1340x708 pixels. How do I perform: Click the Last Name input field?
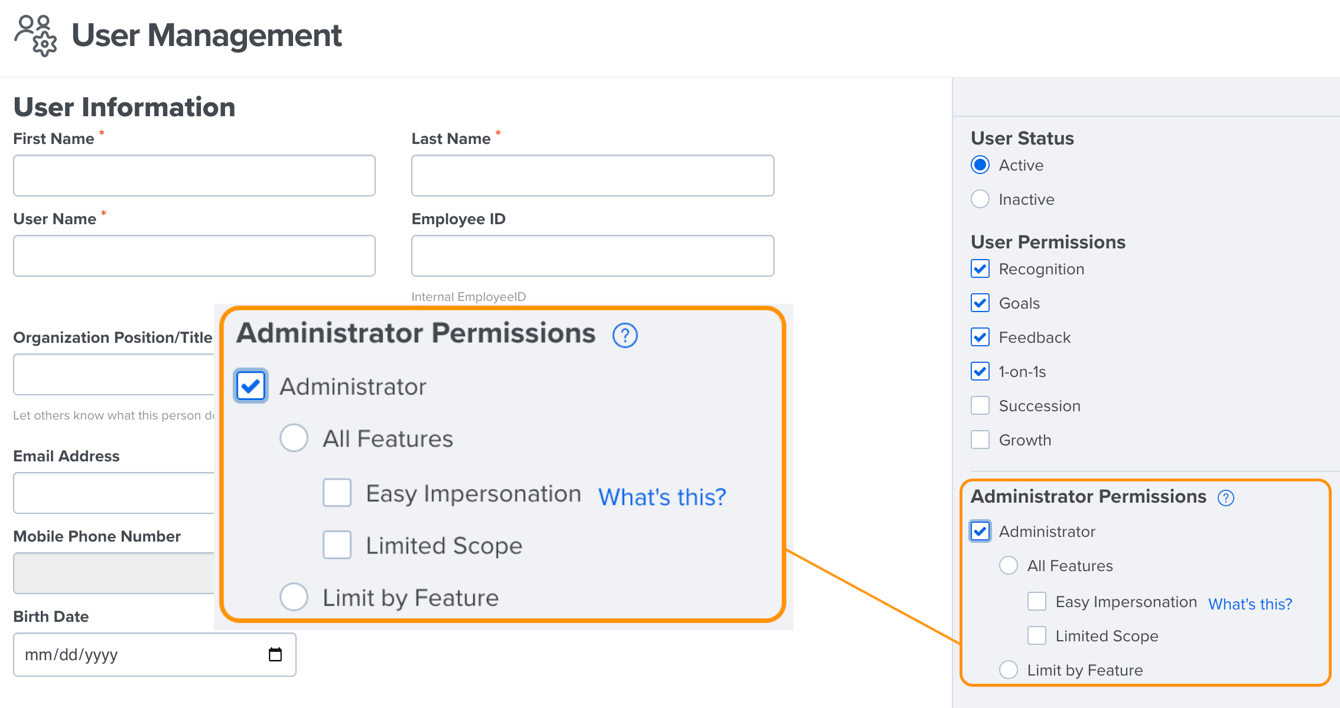(592, 176)
